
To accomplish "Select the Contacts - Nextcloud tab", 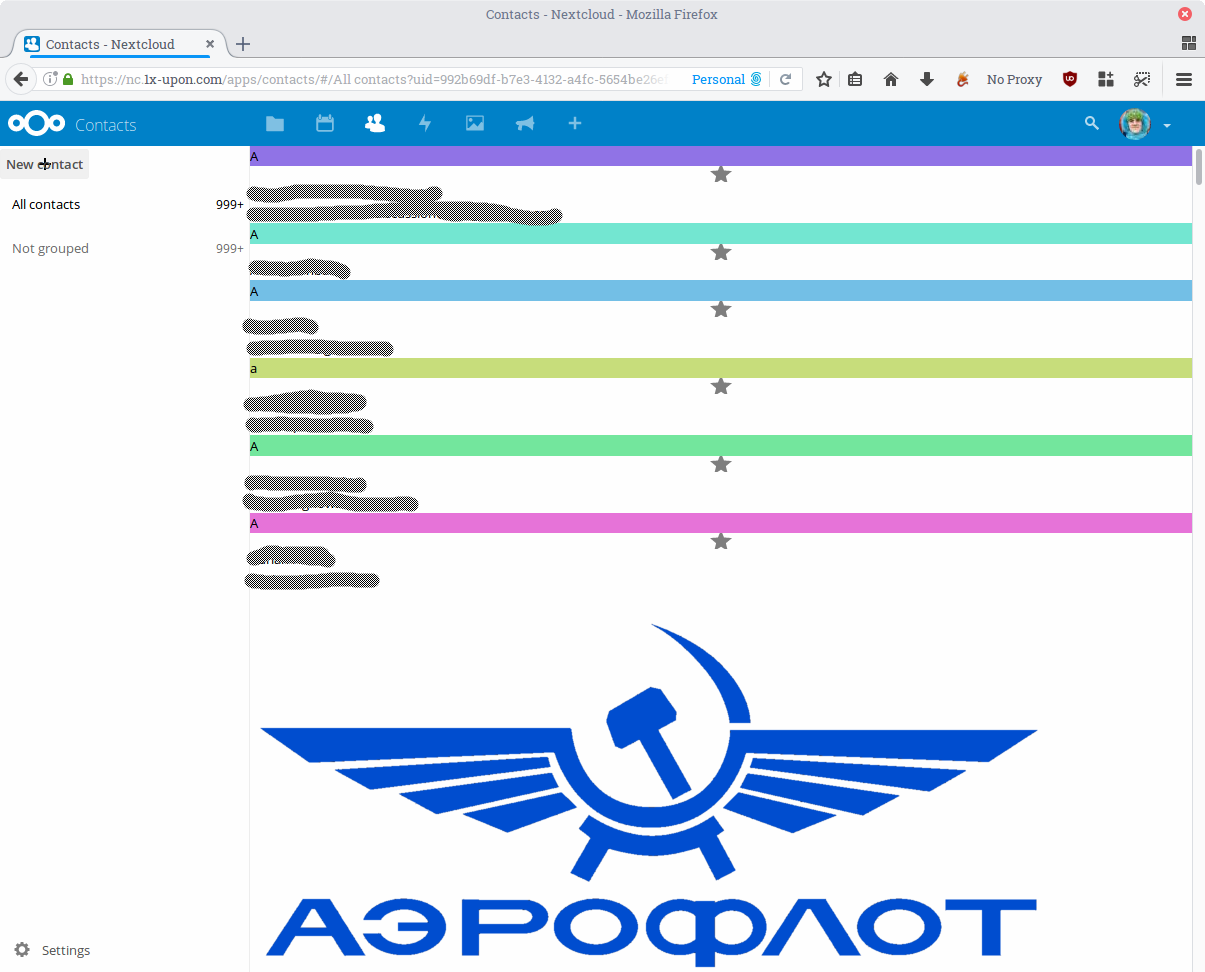I will (x=119, y=44).
